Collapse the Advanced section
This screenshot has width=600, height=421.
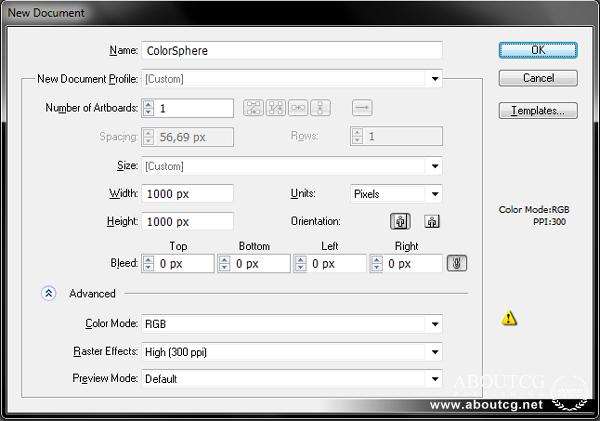49,294
